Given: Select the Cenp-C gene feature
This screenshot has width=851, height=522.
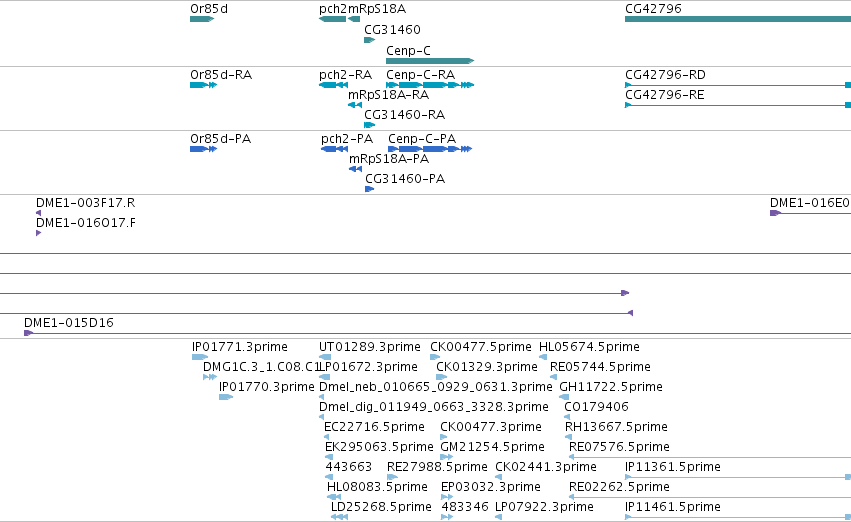Looking at the screenshot, I should [x=430, y=61].
